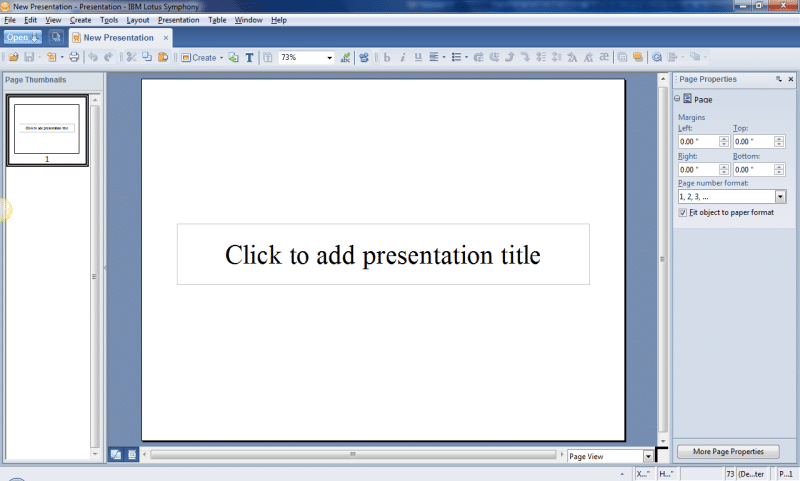Click the More Page Properties button
The image size is (800, 481).
pyautogui.click(x=727, y=452)
